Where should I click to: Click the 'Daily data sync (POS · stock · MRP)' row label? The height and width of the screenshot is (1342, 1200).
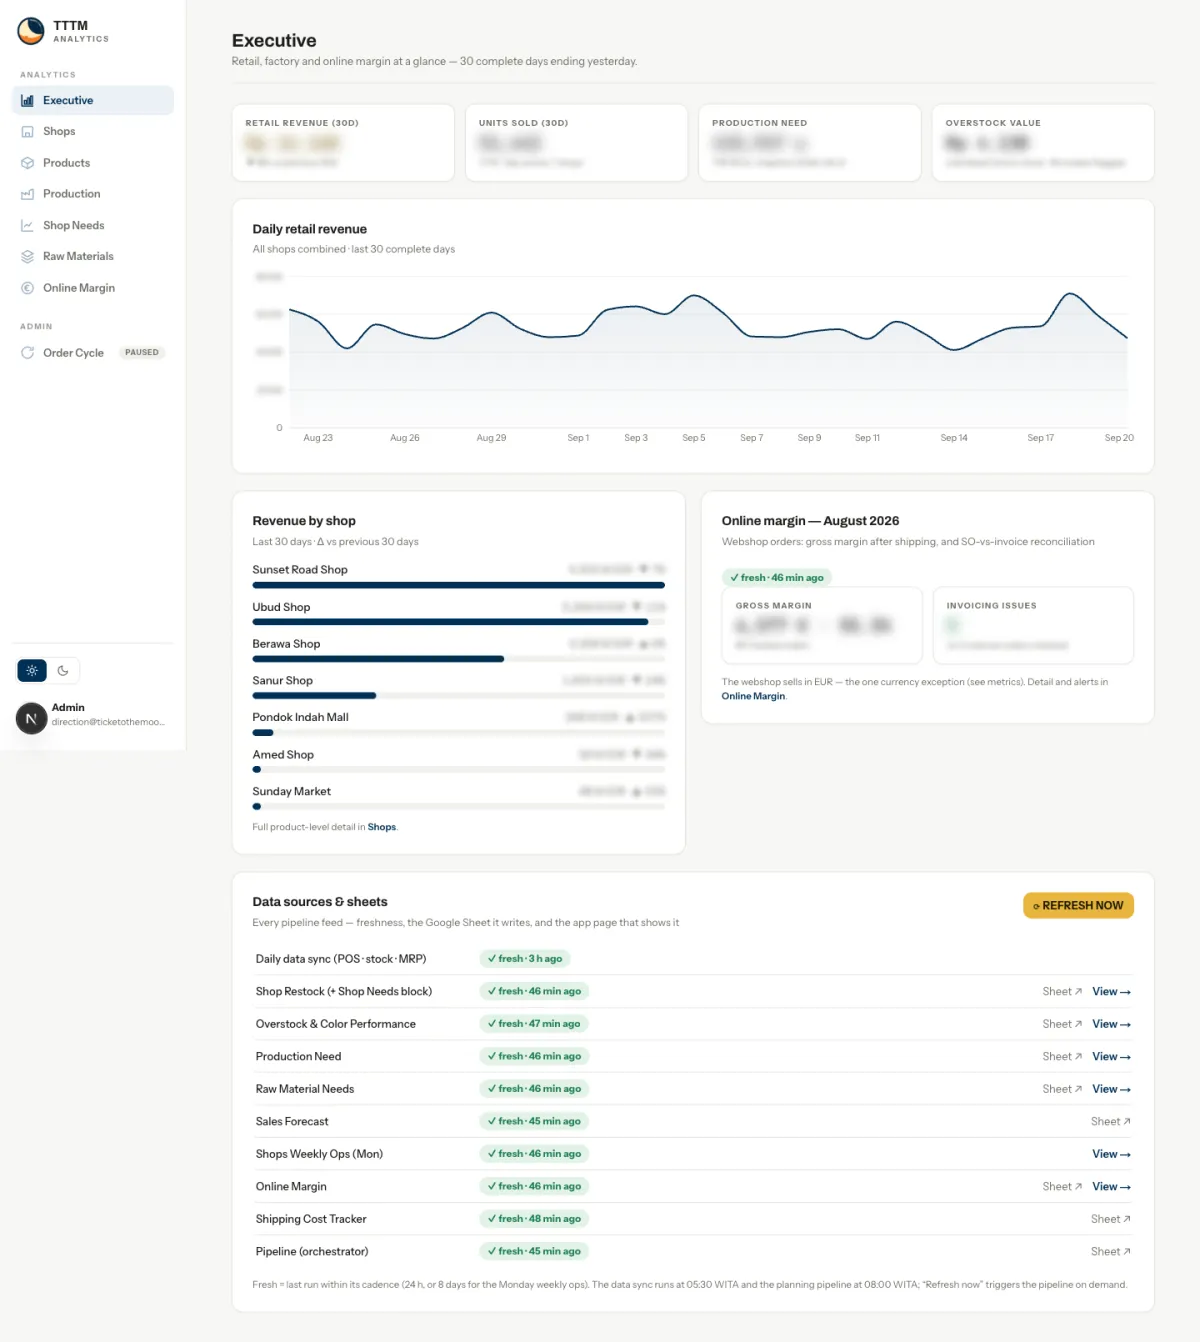click(341, 959)
